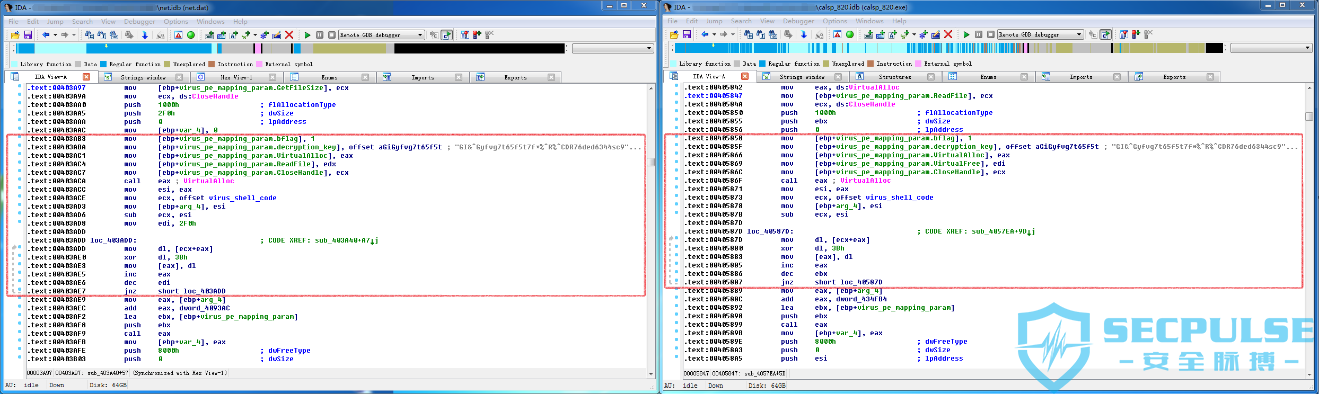Stop process icon in left IDA window

[332, 35]
